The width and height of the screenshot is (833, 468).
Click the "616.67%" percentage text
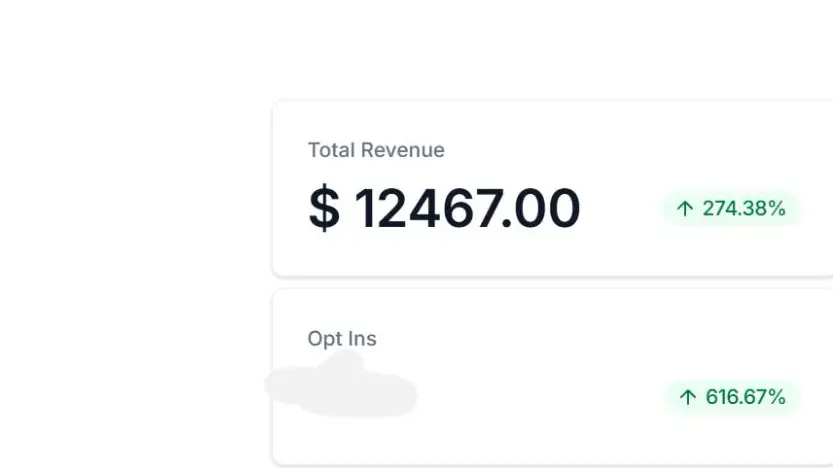[x=746, y=397]
